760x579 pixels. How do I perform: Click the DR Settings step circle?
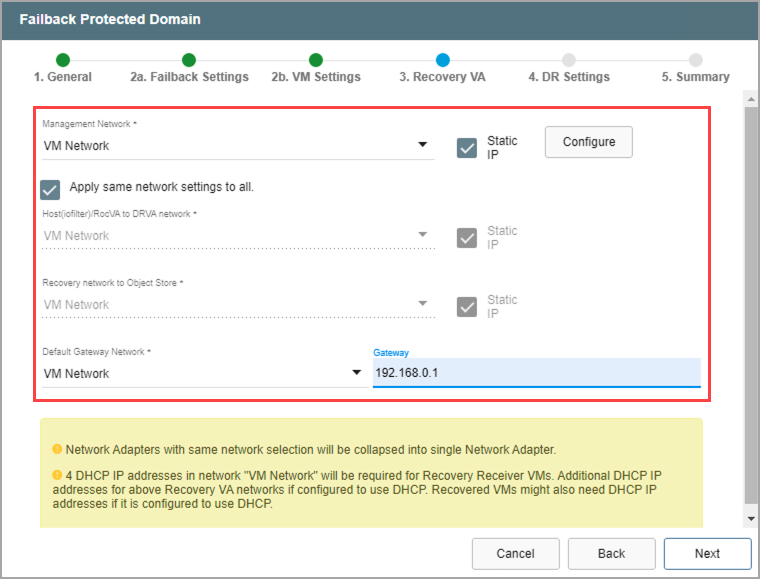569,60
